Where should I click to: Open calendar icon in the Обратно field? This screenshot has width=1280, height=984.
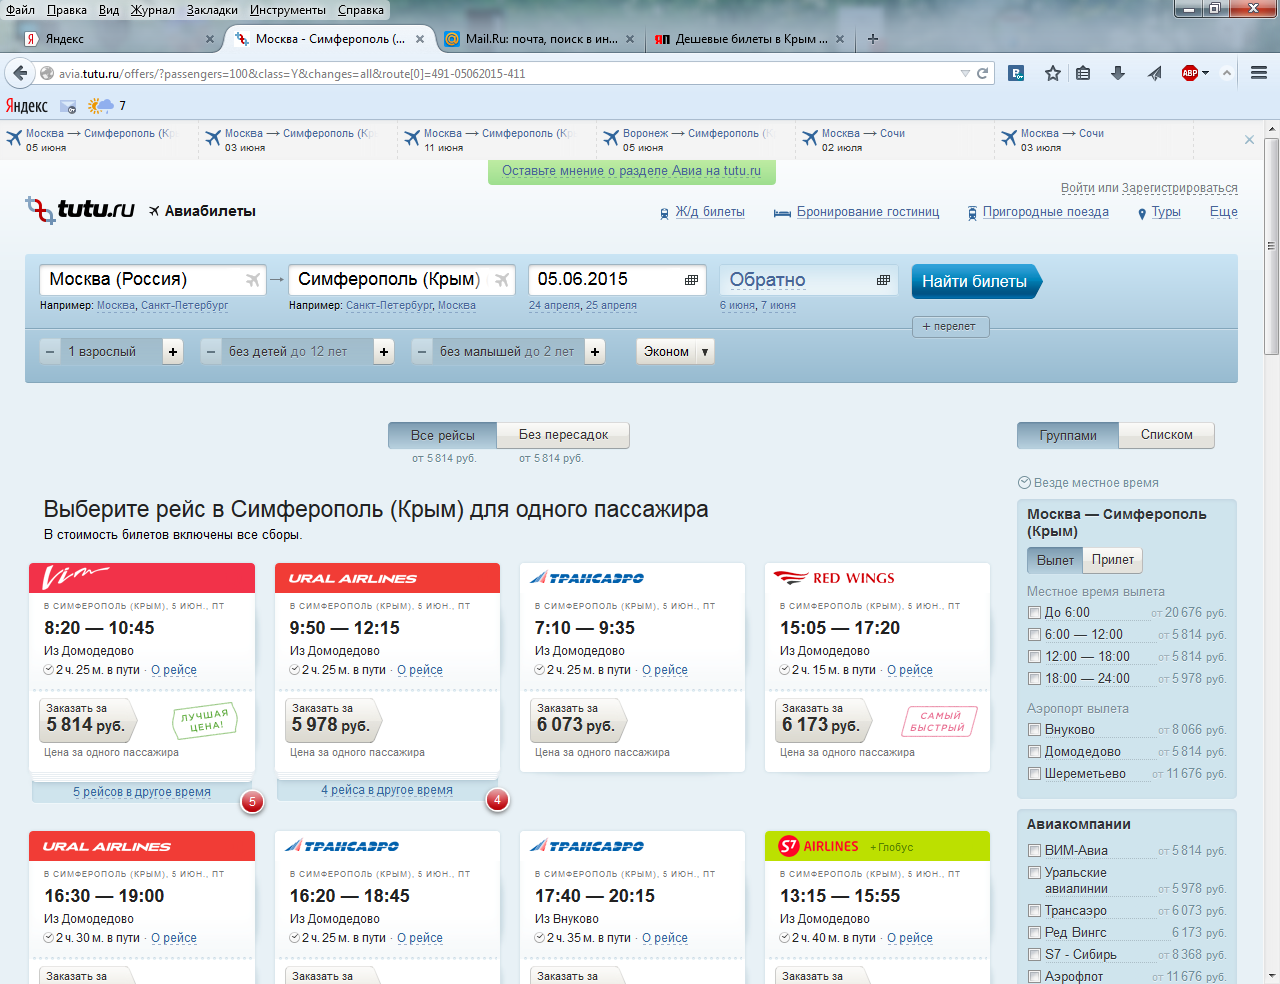pos(883,280)
